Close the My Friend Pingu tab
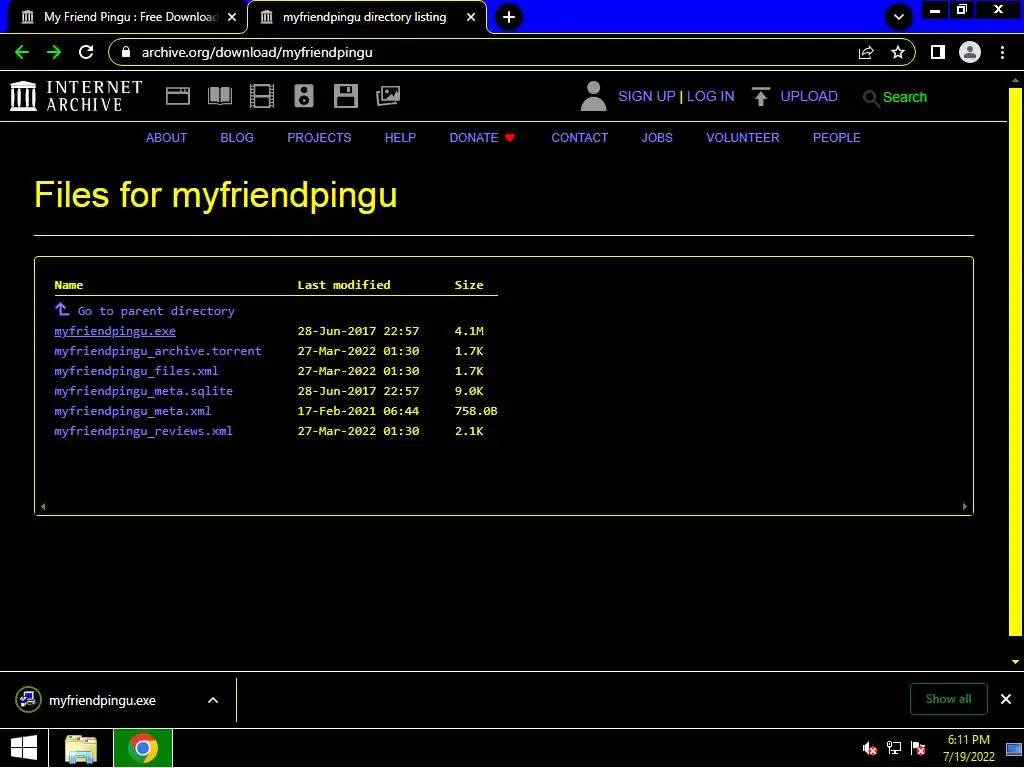1024x768 pixels. click(232, 17)
